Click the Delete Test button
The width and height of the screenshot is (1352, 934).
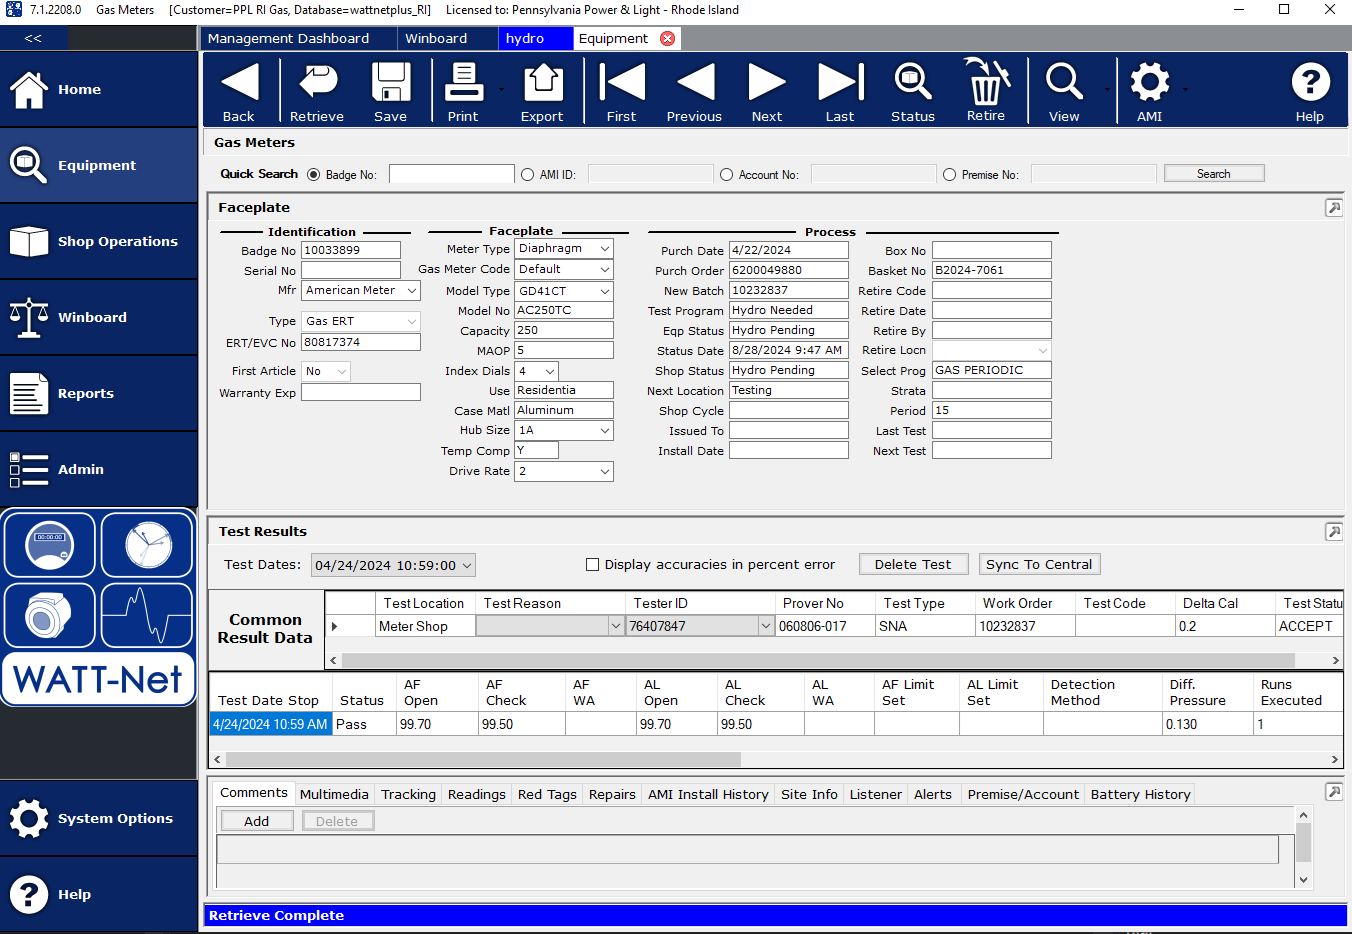[x=913, y=564]
